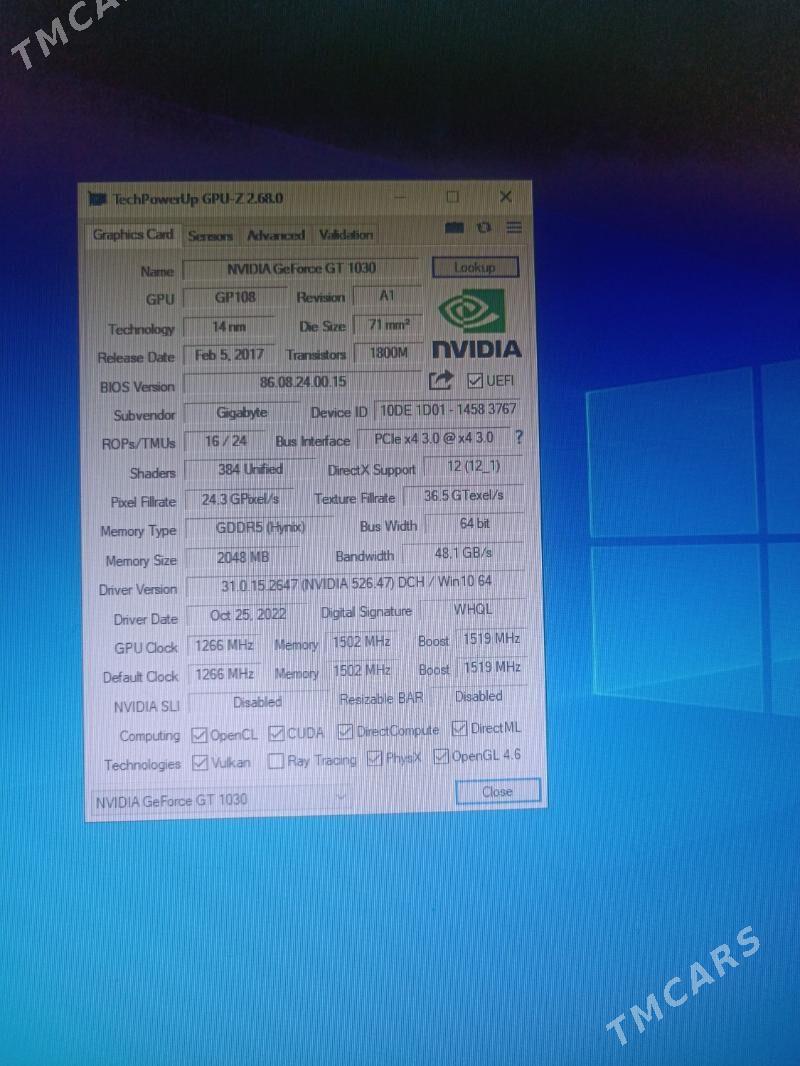Switch to the Sensors tab

[210, 235]
